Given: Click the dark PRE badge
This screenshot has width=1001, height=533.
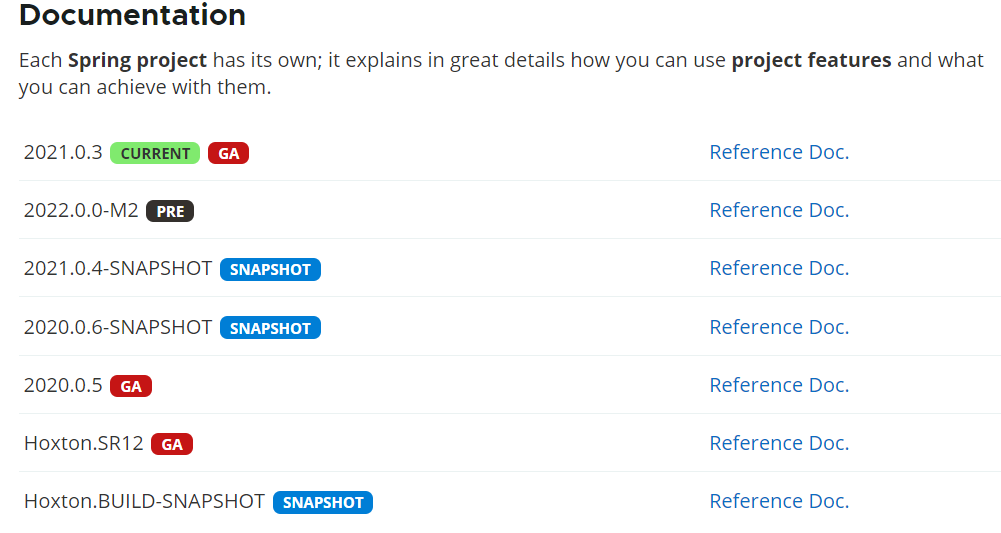Looking at the screenshot, I should [x=170, y=211].
